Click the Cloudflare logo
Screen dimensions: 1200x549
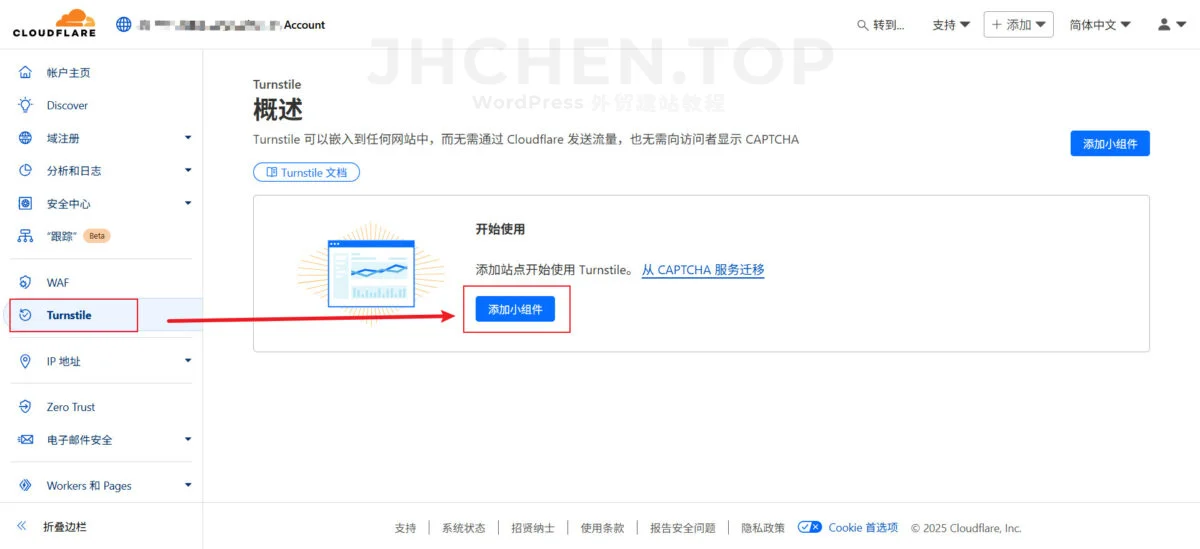coord(54,23)
